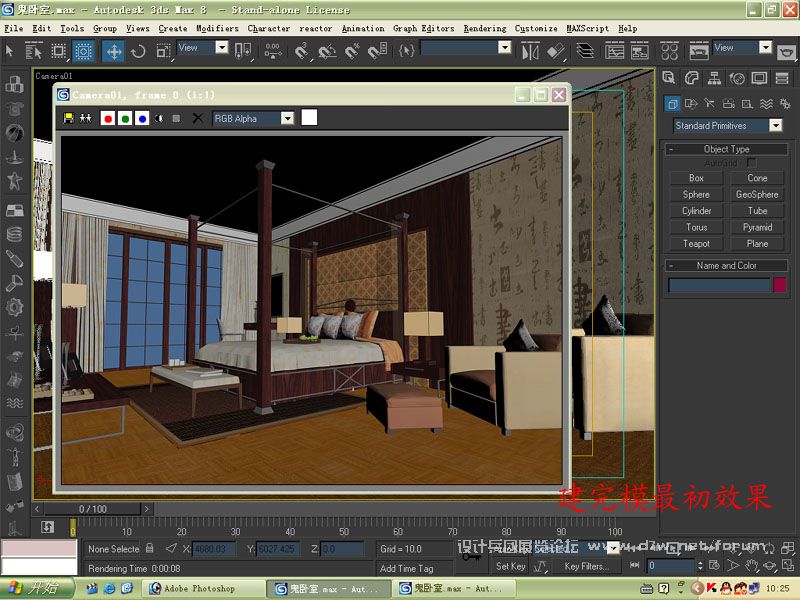The image size is (800, 600).
Task: Switch to Lights creation category
Action: coord(710,103)
